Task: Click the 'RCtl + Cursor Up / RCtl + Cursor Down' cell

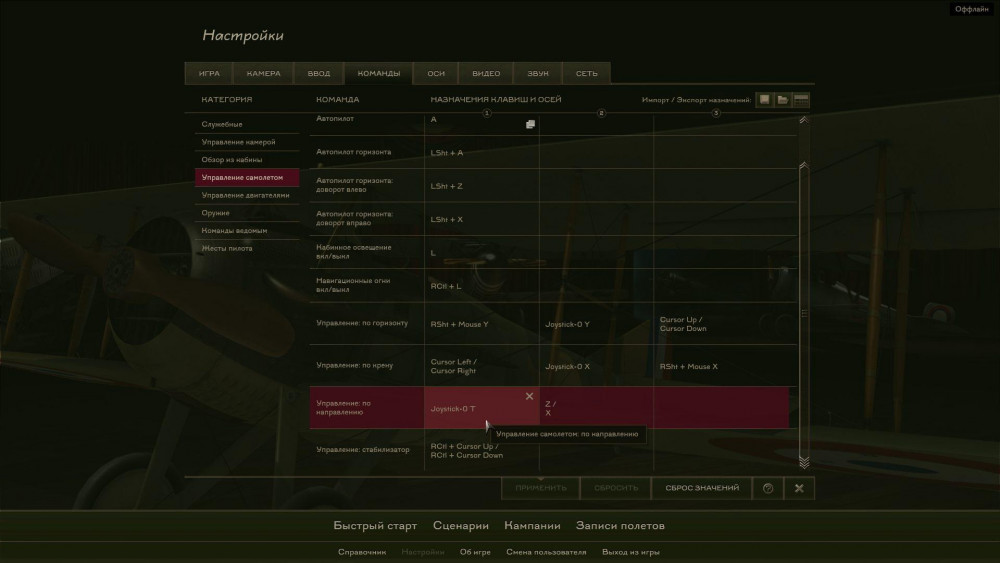Action: 482,450
